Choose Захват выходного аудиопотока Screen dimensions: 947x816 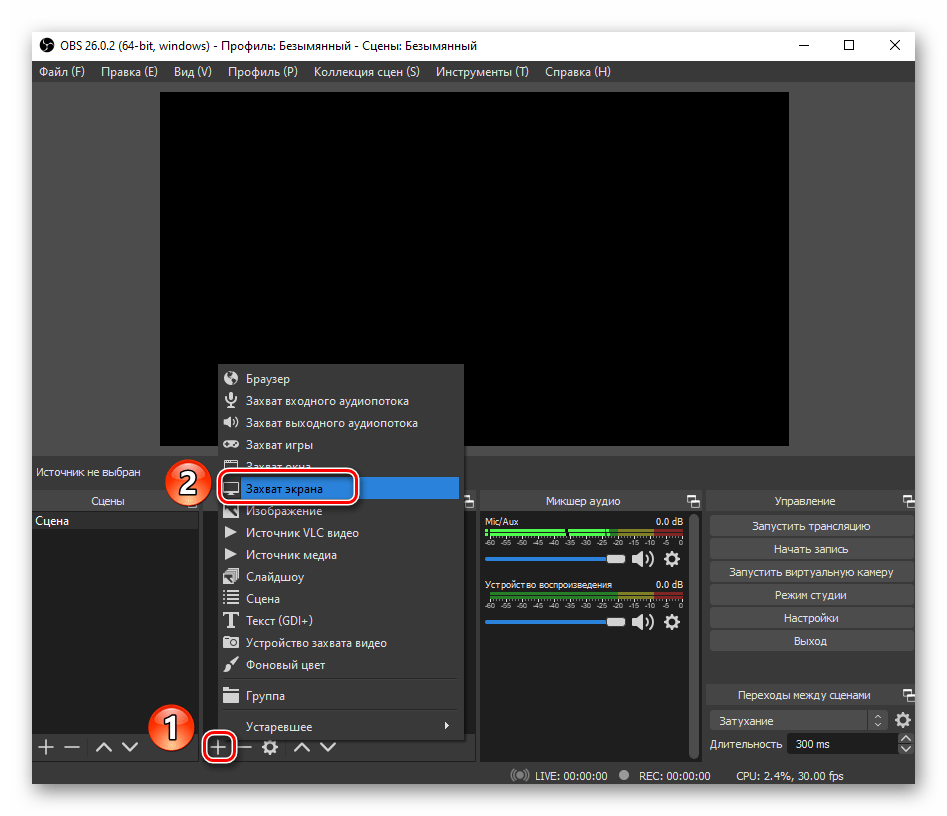coord(341,423)
